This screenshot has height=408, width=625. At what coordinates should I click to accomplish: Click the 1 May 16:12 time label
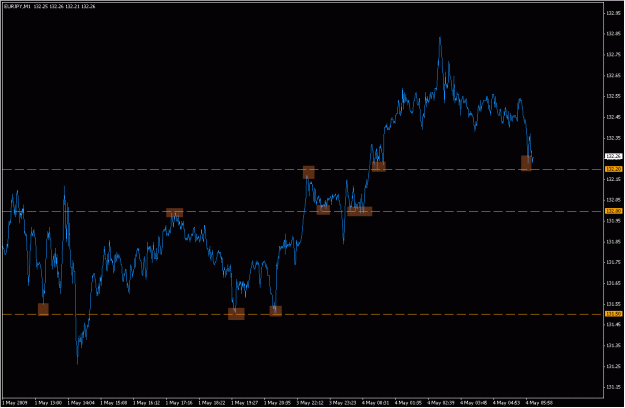point(147,403)
